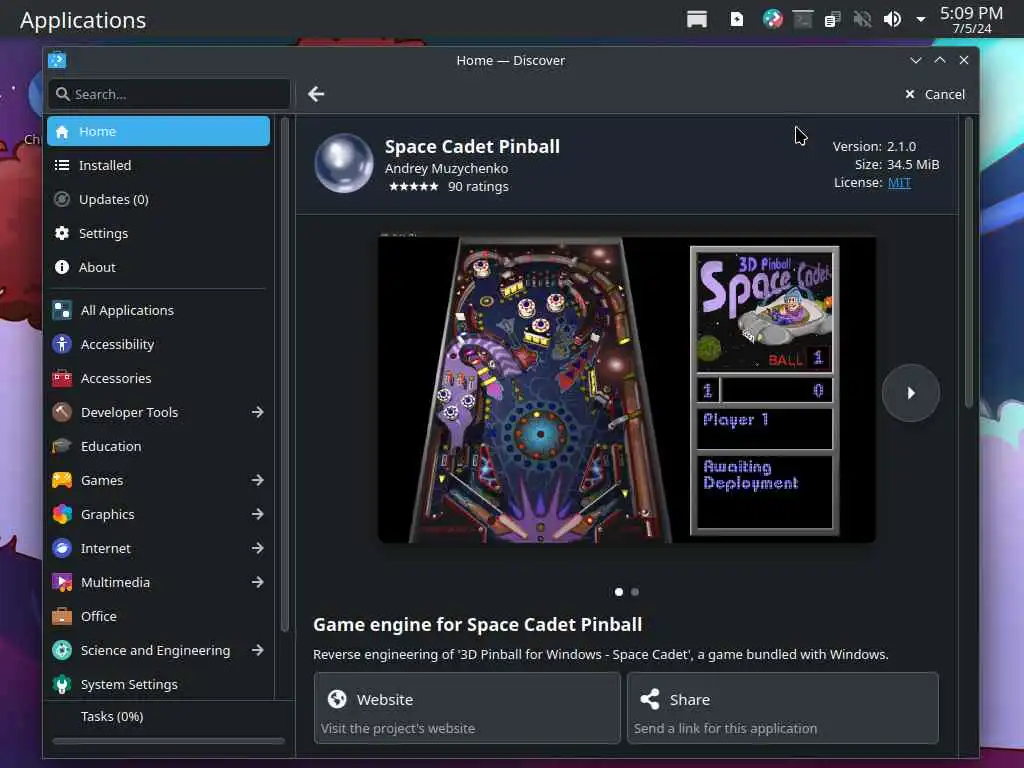Screen dimensions: 1024x768
Task: Click the Education graduation cap icon
Action: coord(62,446)
